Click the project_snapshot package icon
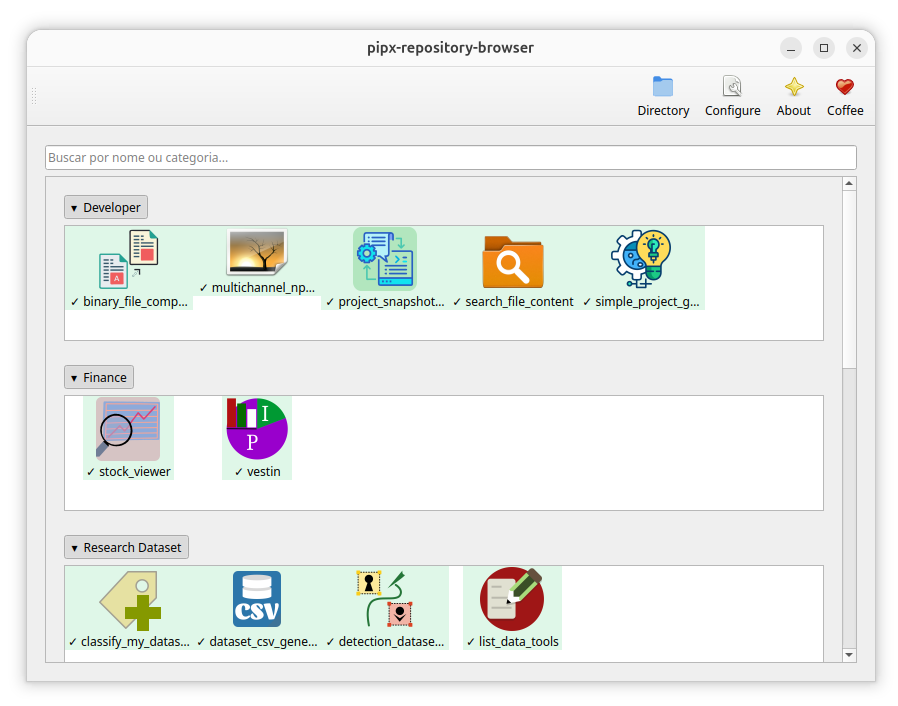 click(385, 259)
